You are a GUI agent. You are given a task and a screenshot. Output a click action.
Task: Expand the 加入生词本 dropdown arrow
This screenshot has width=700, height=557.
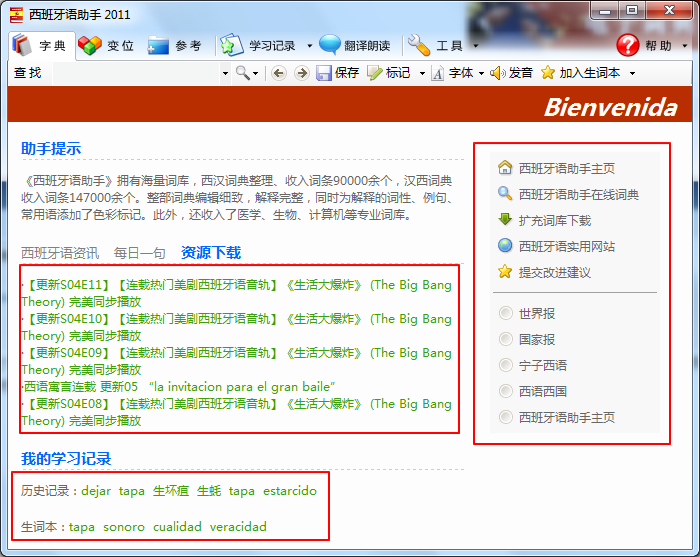632,73
